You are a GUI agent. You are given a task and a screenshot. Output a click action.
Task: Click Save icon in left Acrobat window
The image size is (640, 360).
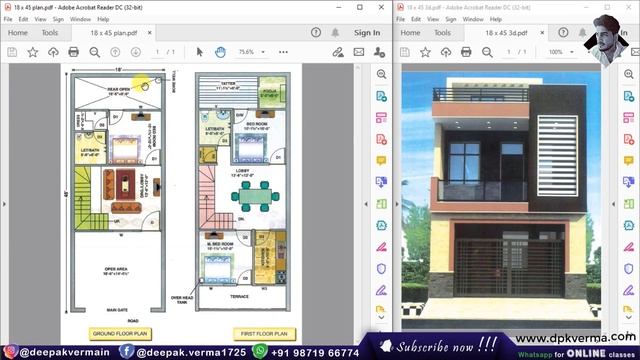pyautogui.click(x=12, y=52)
